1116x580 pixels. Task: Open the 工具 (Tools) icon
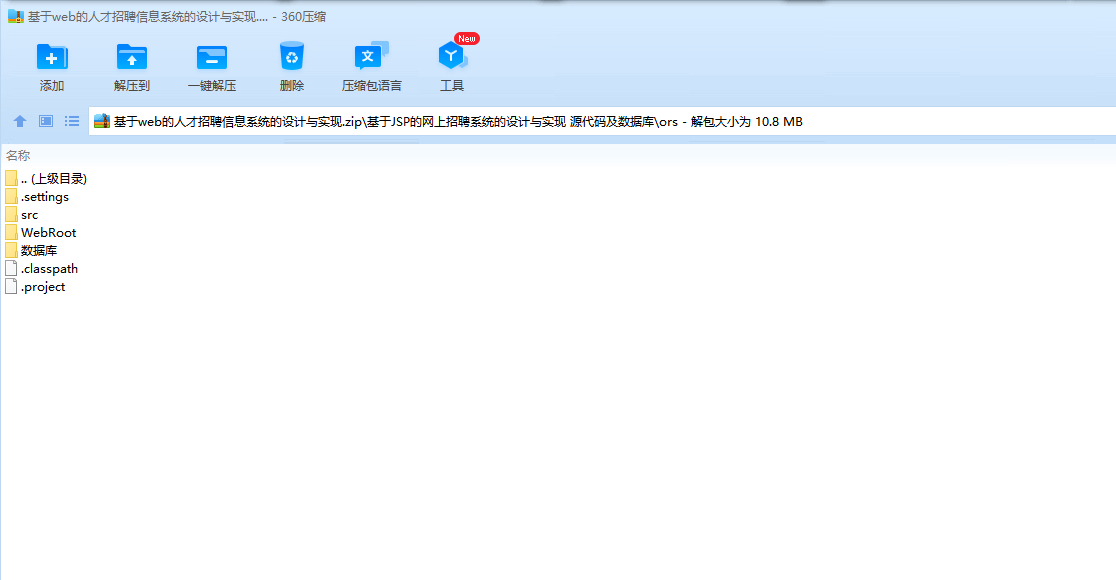[452, 56]
